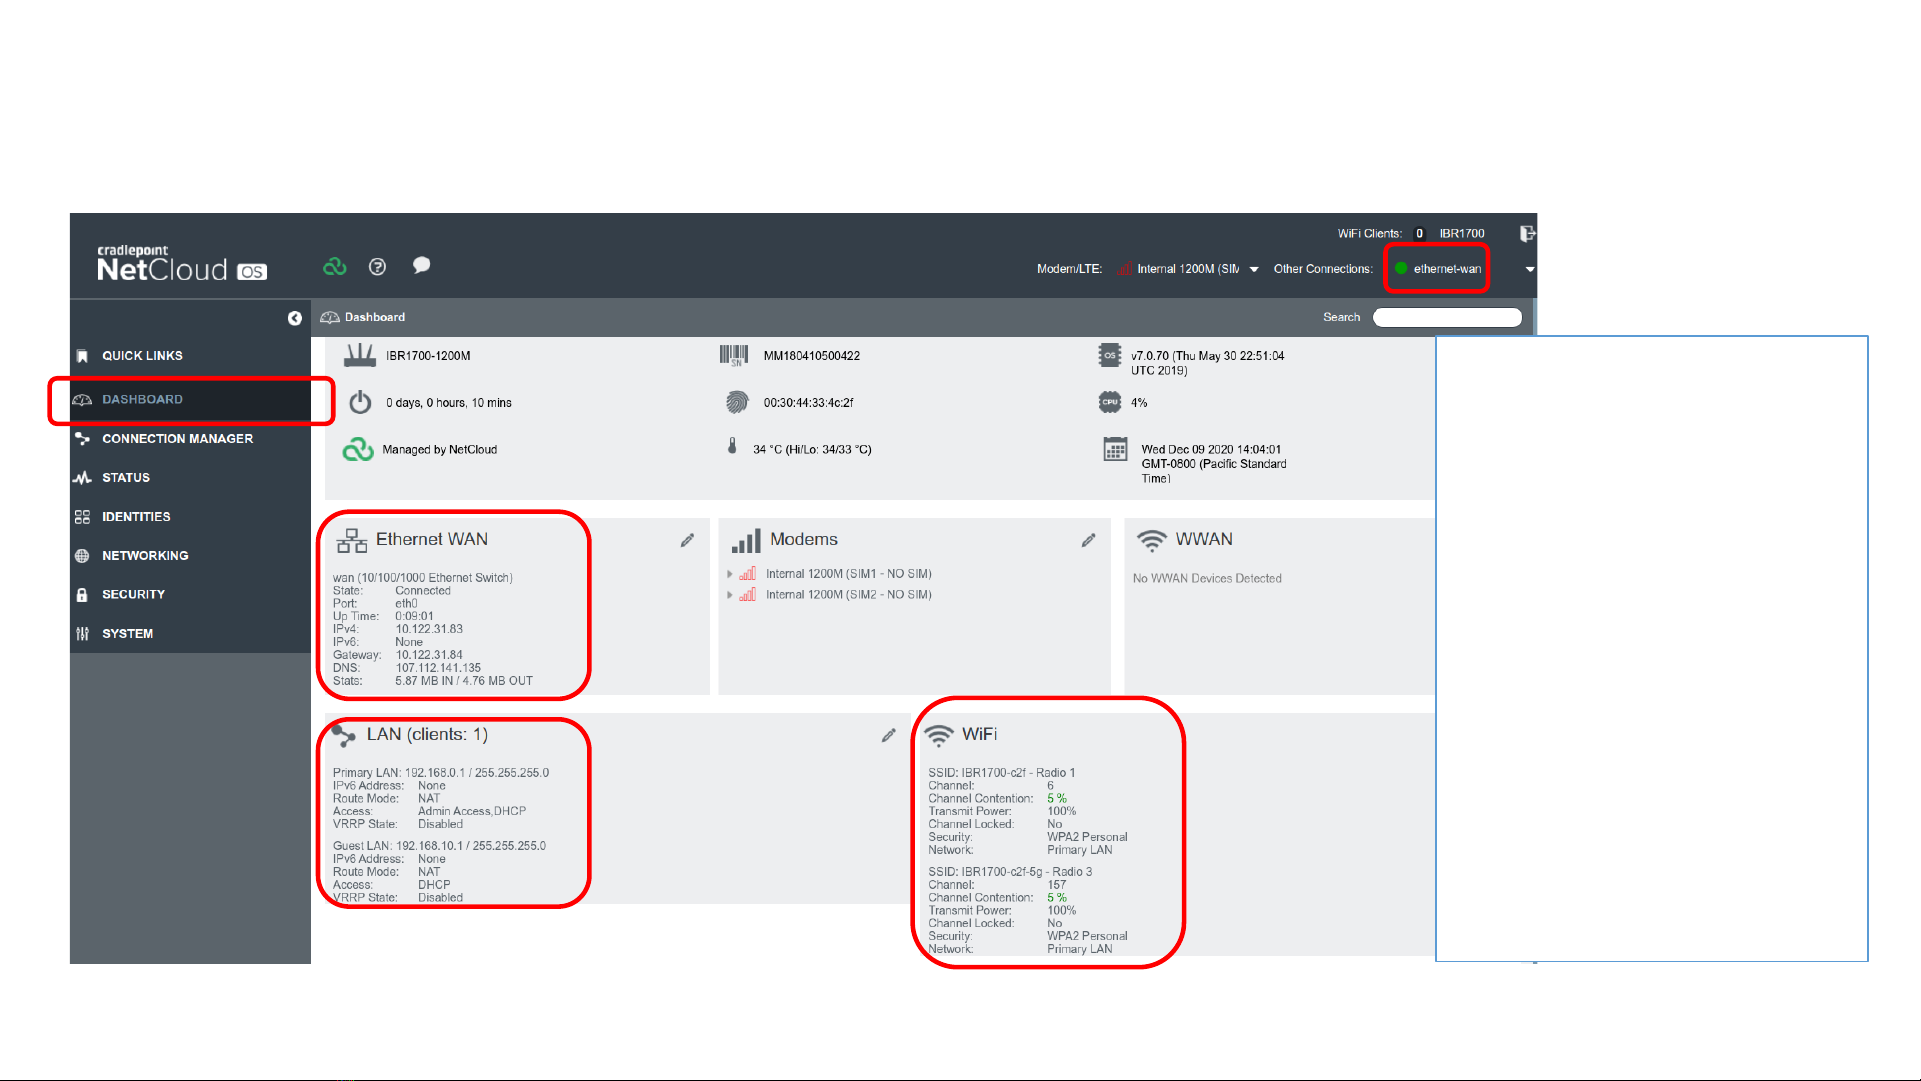This screenshot has width=1921, height=1081.
Task: Click the Ethernet WAN panel heading
Action: coord(432,540)
